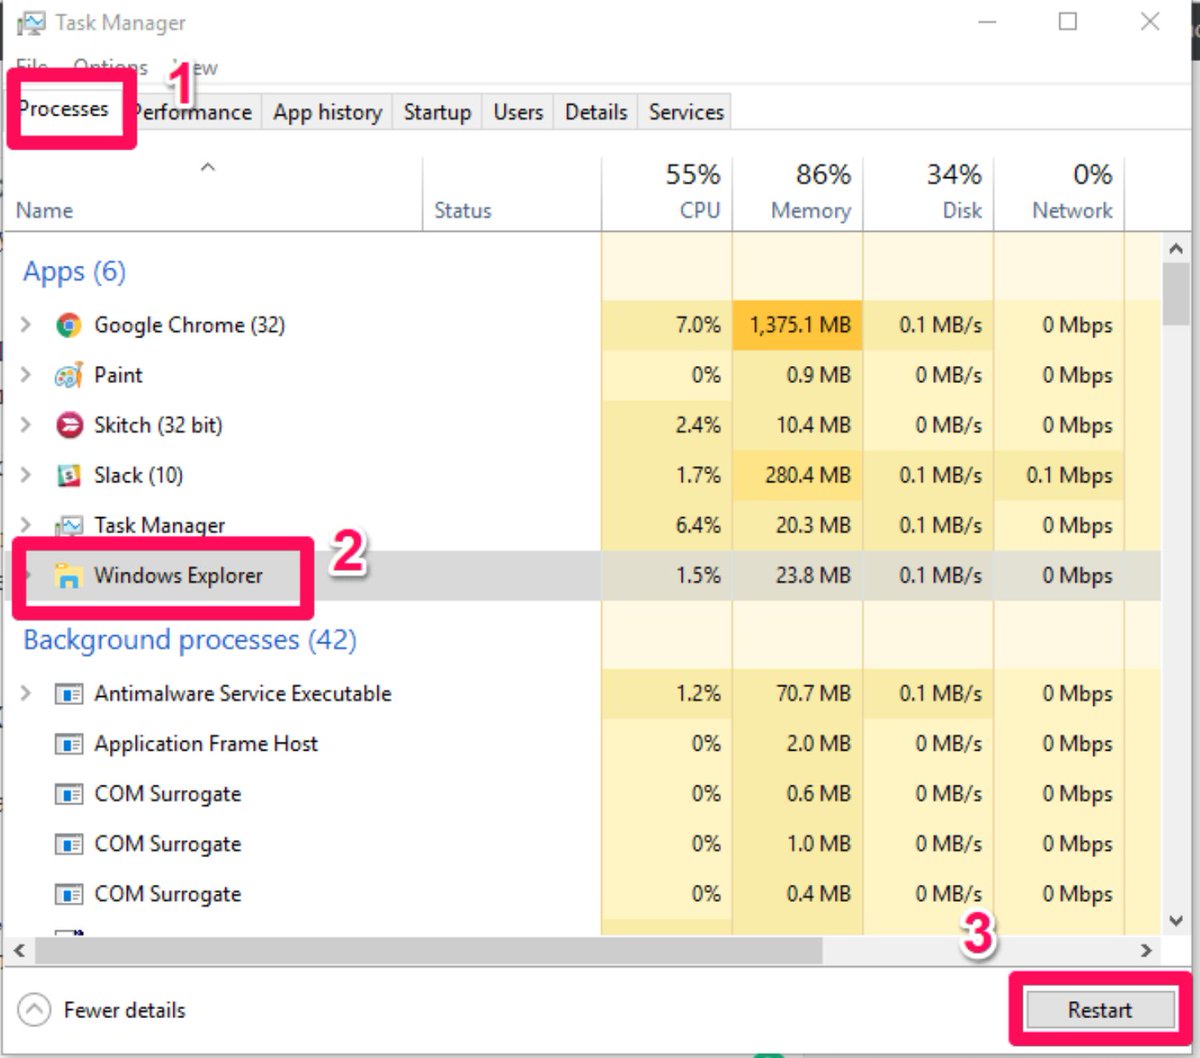Open the App history tab
Viewport: 1200px width, 1058px height.
click(x=328, y=112)
